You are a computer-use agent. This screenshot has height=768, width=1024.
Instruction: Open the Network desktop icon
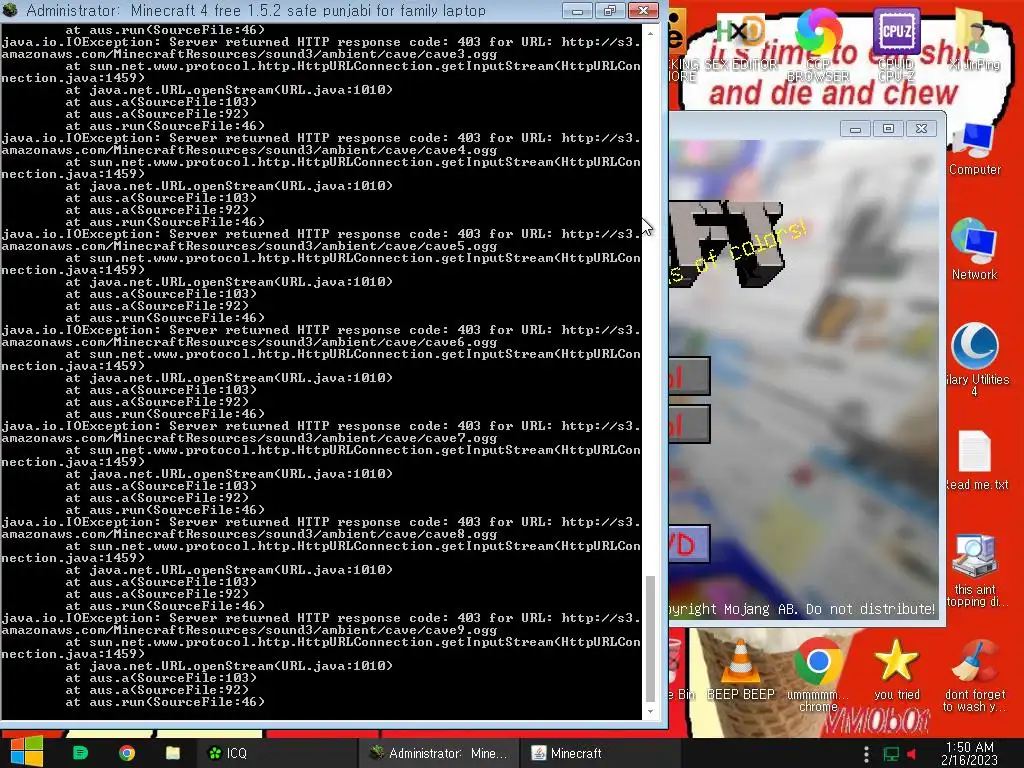point(974,249)
